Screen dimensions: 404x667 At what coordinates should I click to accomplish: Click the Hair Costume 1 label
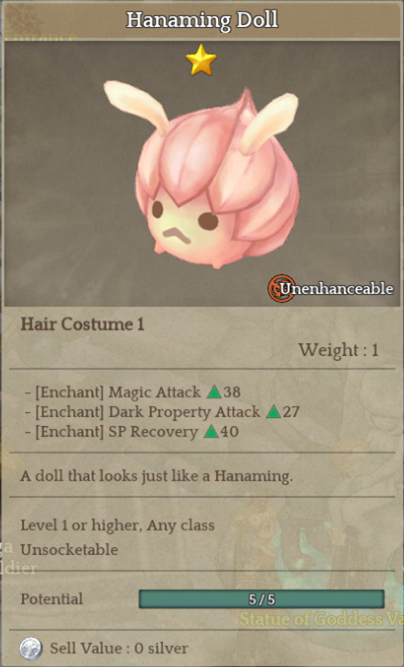pyautogui.click(x=83, y=324)
